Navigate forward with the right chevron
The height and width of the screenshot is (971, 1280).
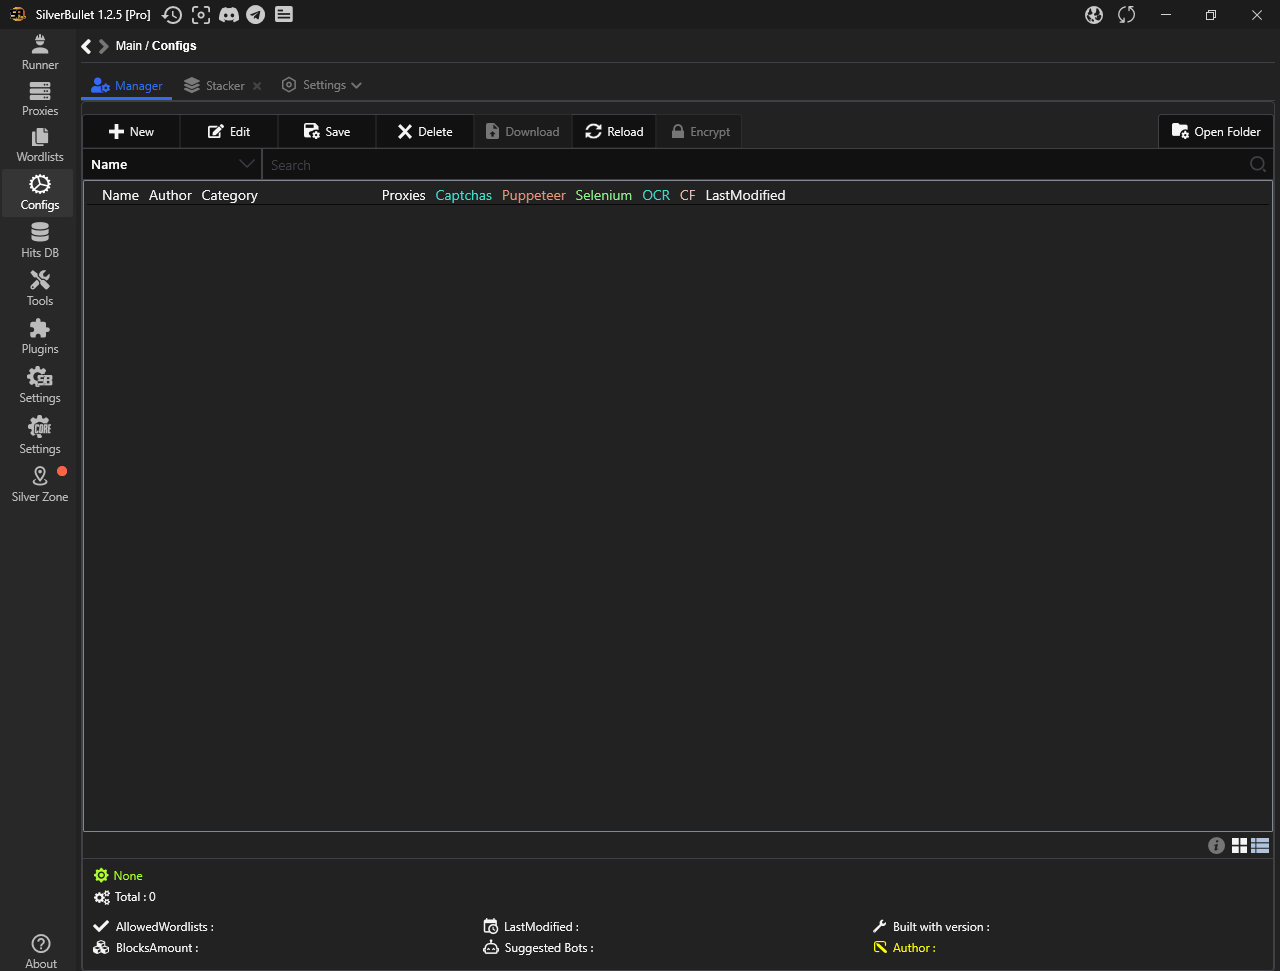pos(103,46)
